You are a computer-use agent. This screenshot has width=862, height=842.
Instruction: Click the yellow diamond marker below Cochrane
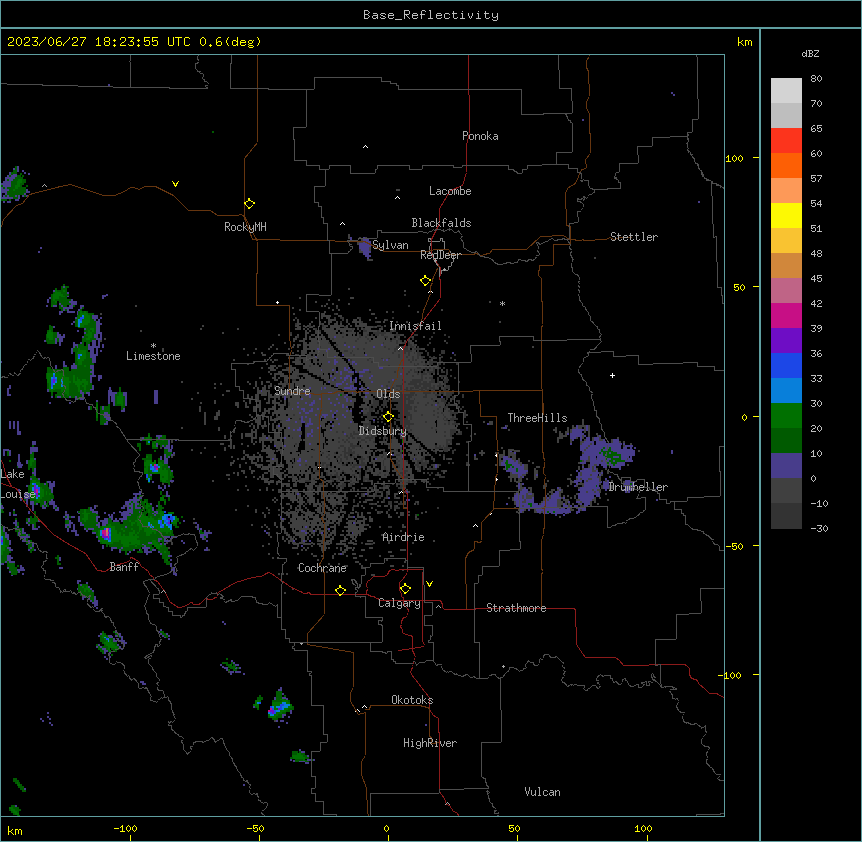(340, 590)
